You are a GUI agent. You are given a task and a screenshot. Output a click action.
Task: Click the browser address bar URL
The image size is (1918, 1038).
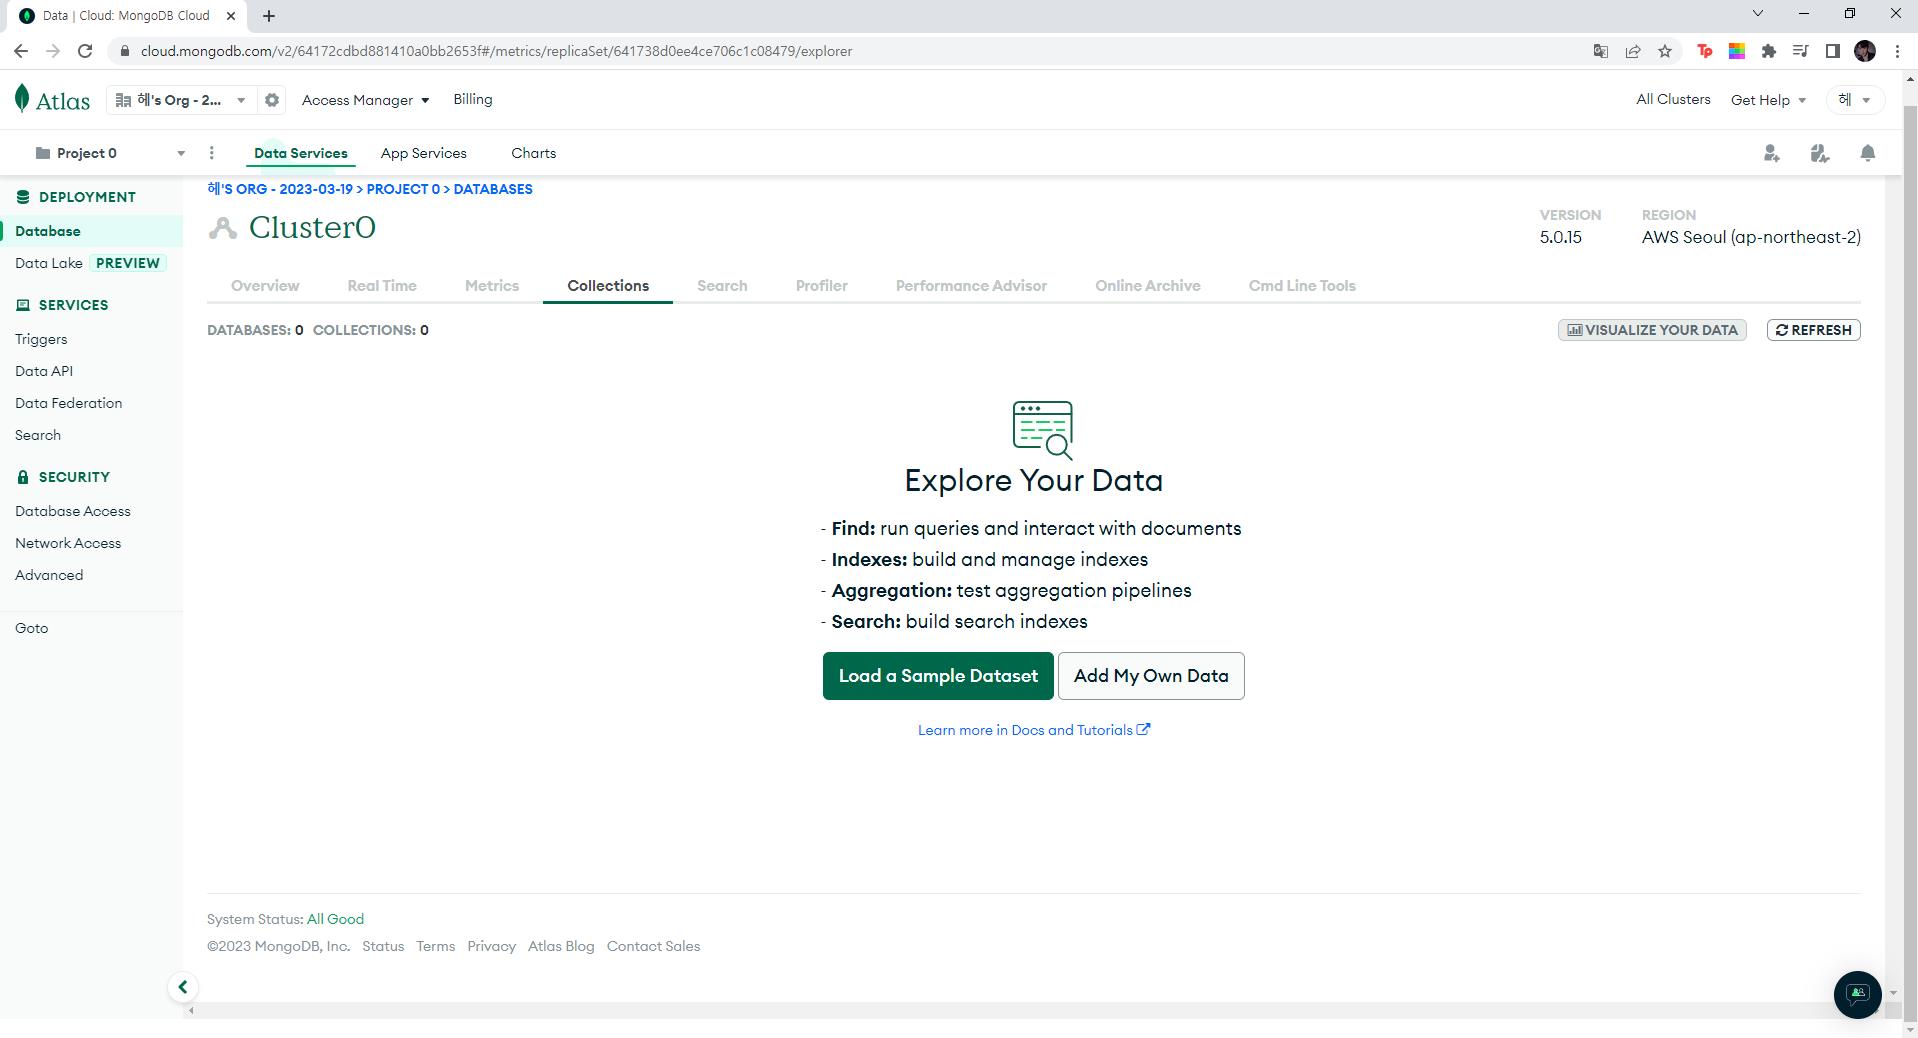[496, 51]
